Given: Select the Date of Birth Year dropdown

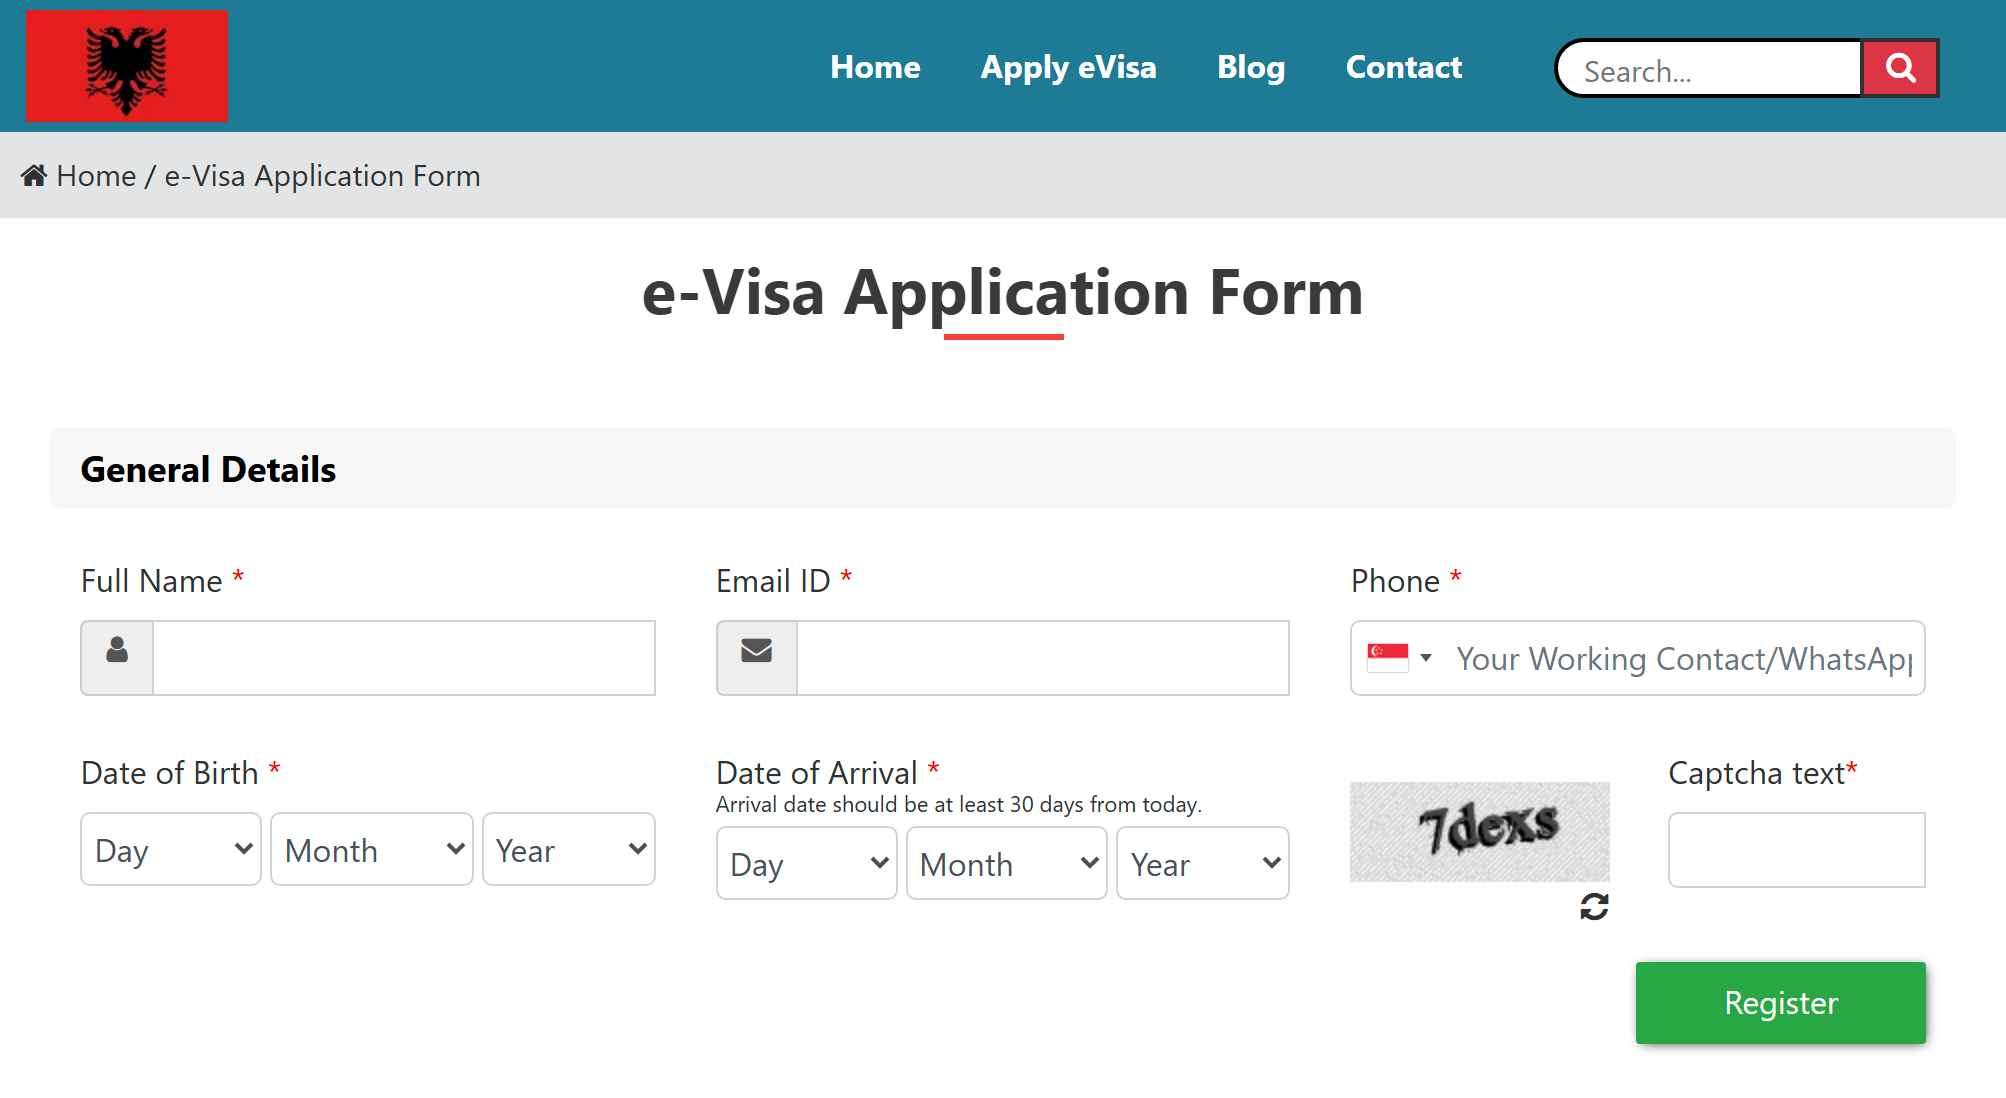Looking at the screenshot, I should pyautogui.click(x=568, y=849).
